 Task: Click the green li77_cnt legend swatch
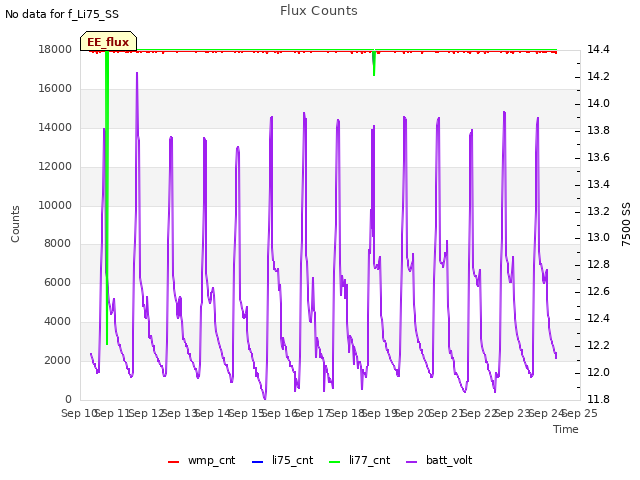pyautogui.click(x=335, y=462)
